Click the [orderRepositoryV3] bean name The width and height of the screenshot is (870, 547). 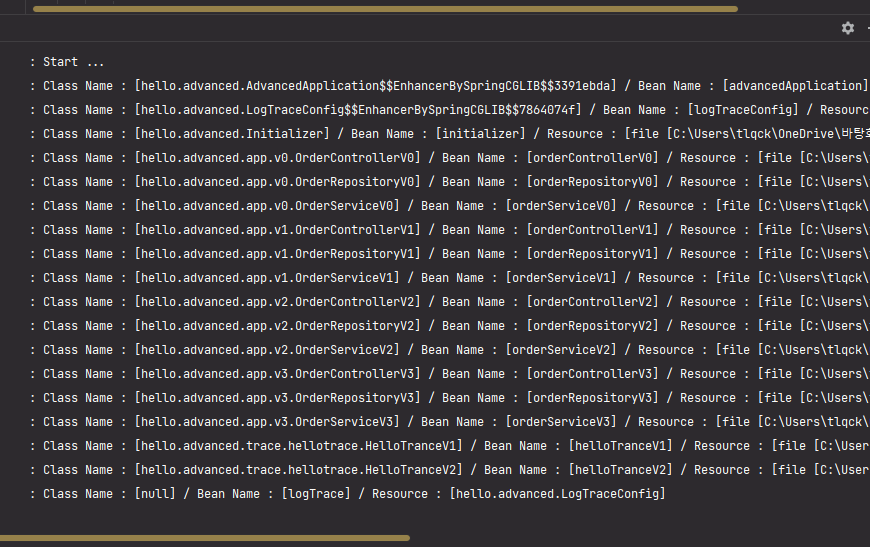coord(593,398)
